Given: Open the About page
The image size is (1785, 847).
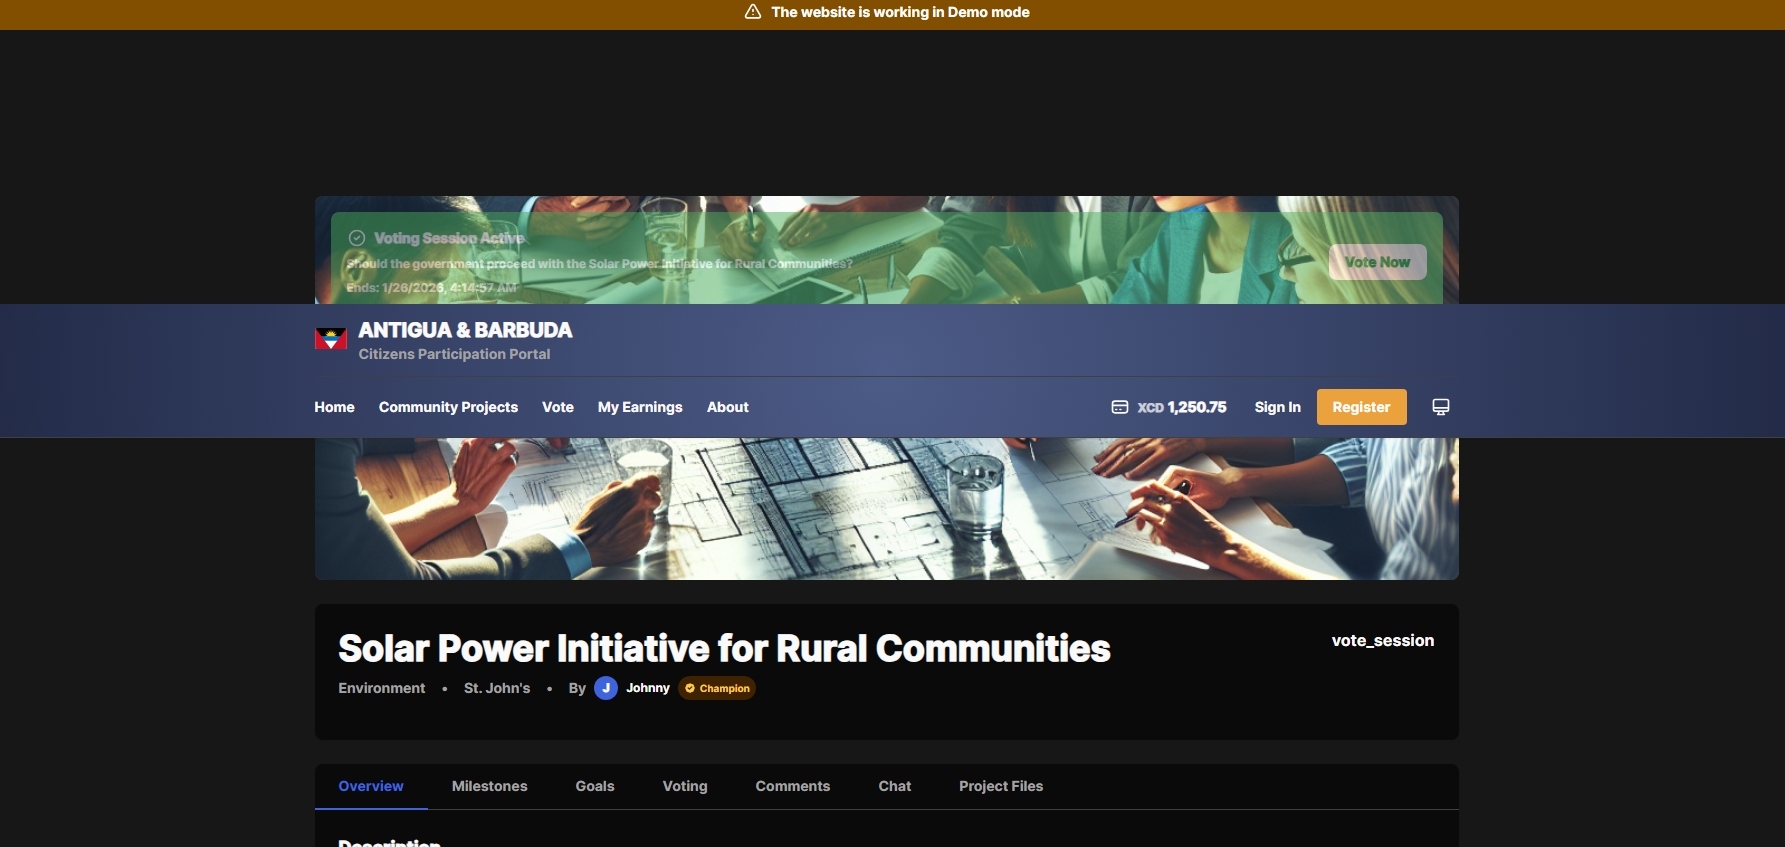Looking at the screenshot, I should pyautogui.click(x=727, y=407).
